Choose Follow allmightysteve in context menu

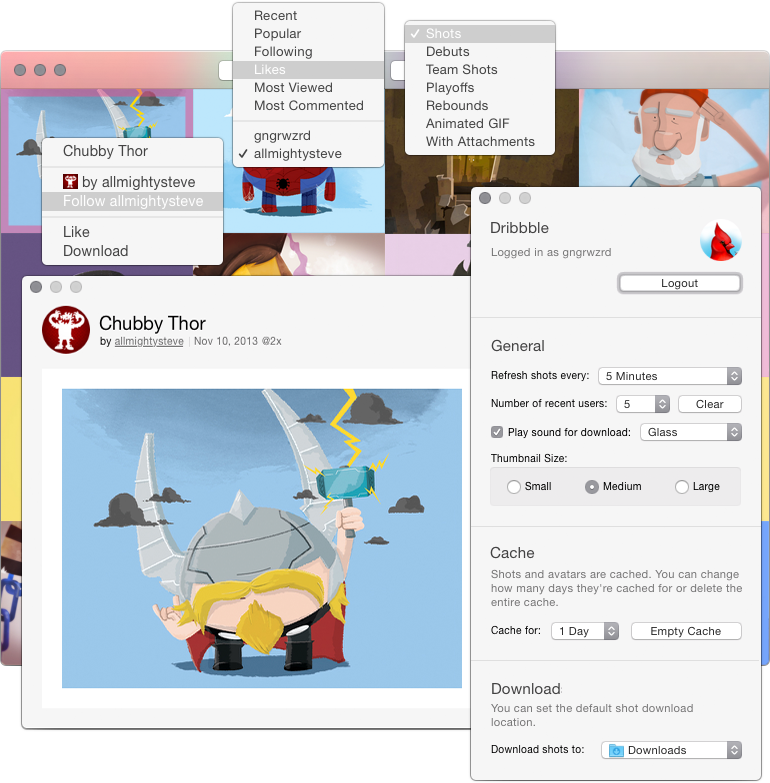click(132, 201)
